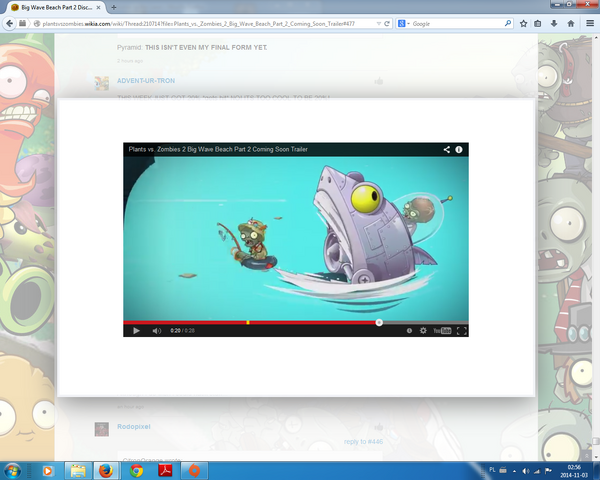The height and width of the screenshot is (480, 600).
Task: Click Rodopixel's avatar thumbnail
Action: click(x=102, y=429)
